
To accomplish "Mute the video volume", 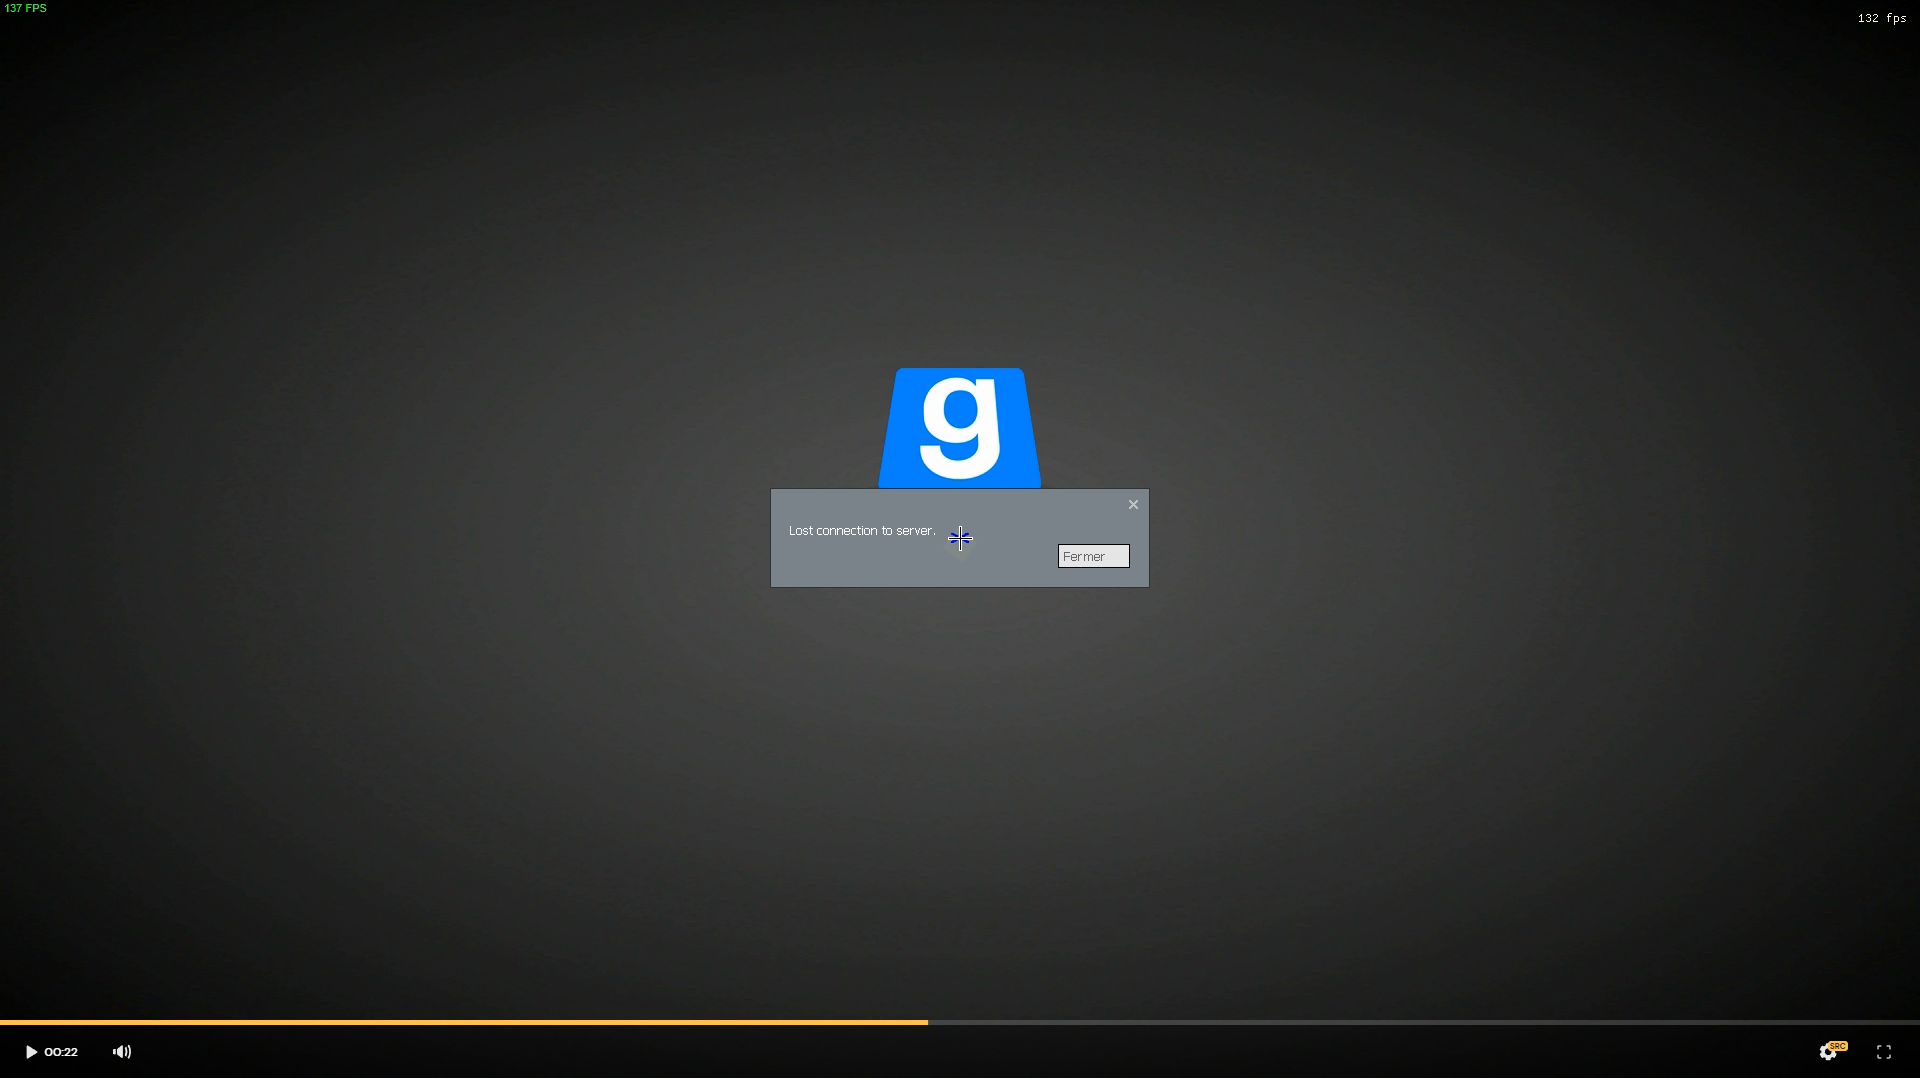I will point(122,1052).
